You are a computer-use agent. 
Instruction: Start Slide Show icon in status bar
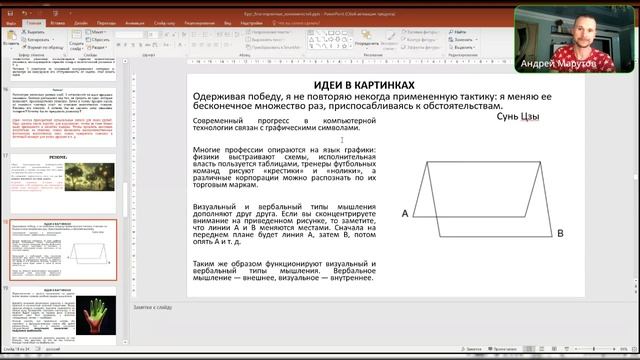pyautogui.click(x=566, y=349)
